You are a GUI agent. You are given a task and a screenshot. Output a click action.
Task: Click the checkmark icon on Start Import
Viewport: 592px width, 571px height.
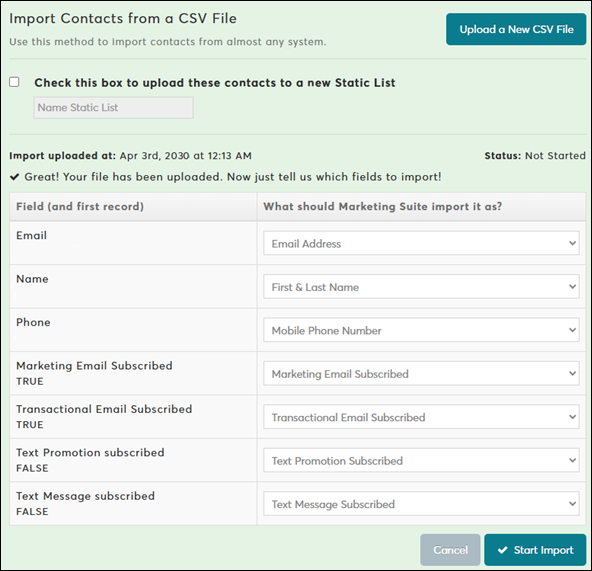(503, 550)
